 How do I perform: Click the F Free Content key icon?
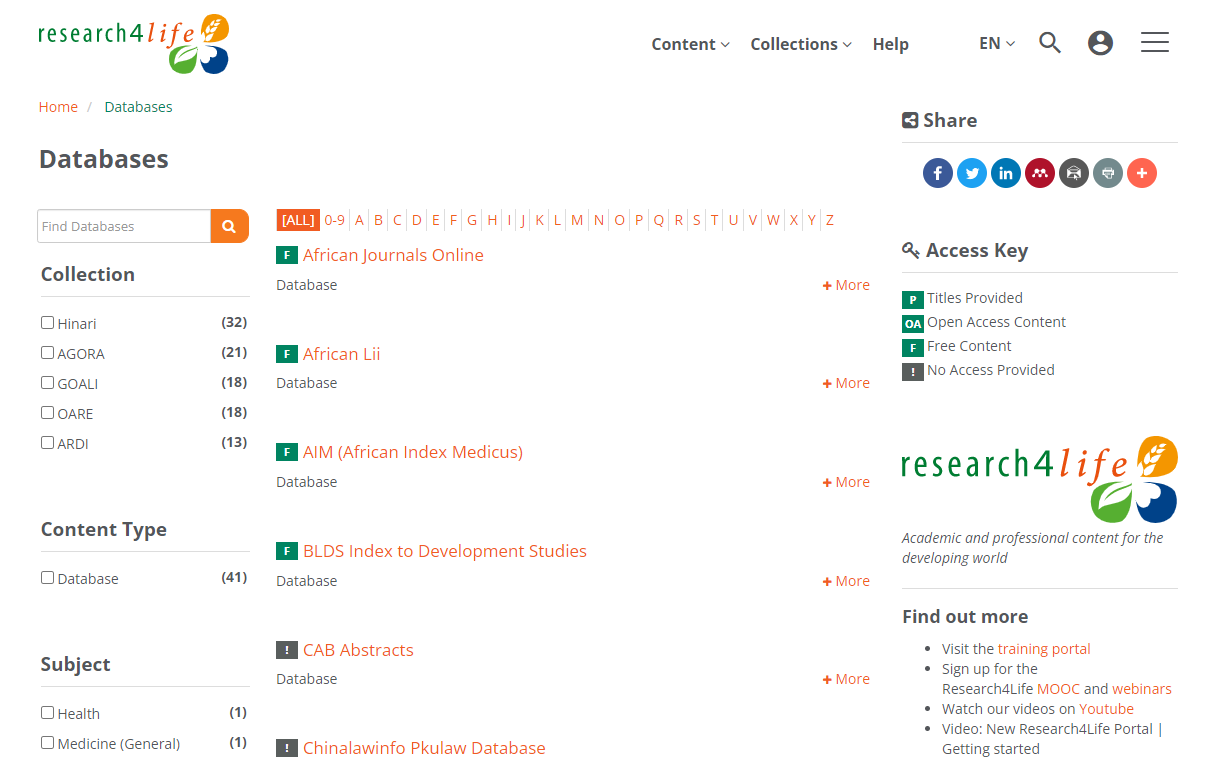912,347
